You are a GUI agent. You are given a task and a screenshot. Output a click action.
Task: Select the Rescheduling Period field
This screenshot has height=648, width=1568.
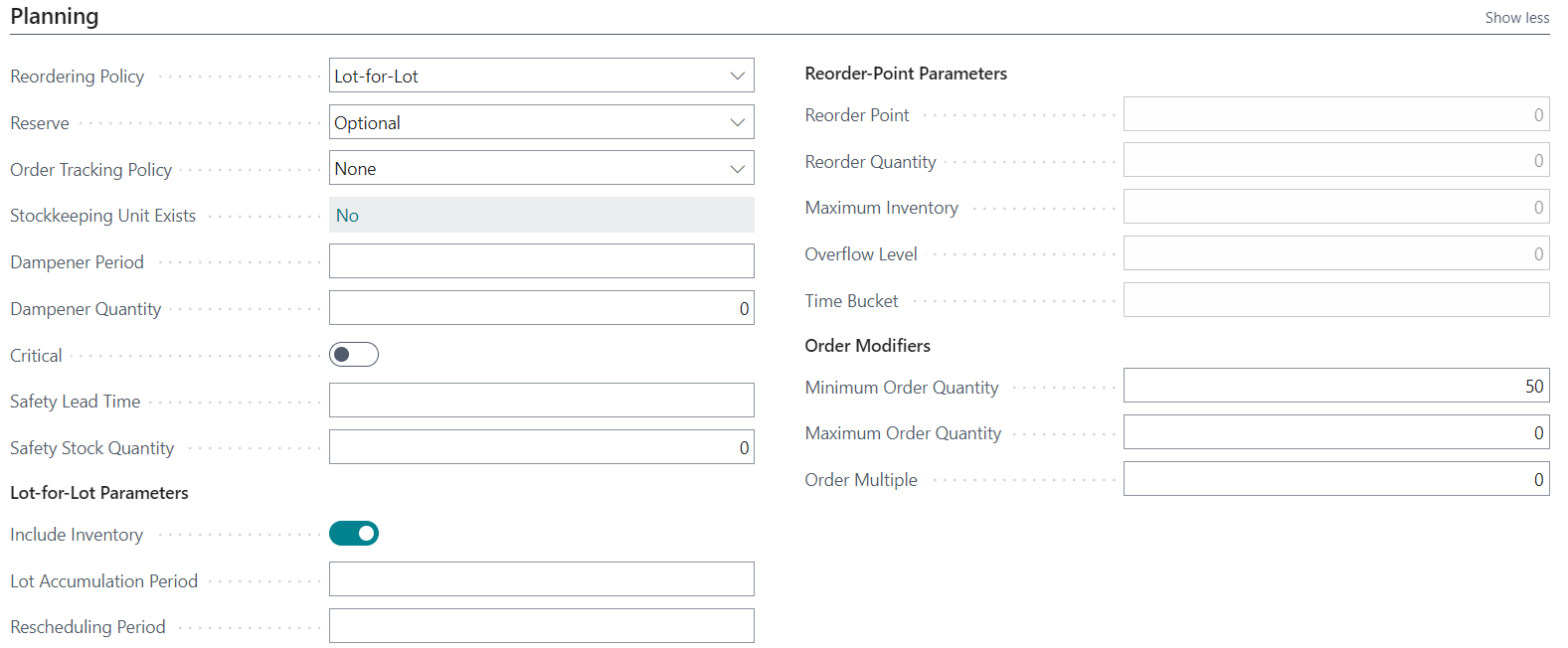[x=540, y=626]
